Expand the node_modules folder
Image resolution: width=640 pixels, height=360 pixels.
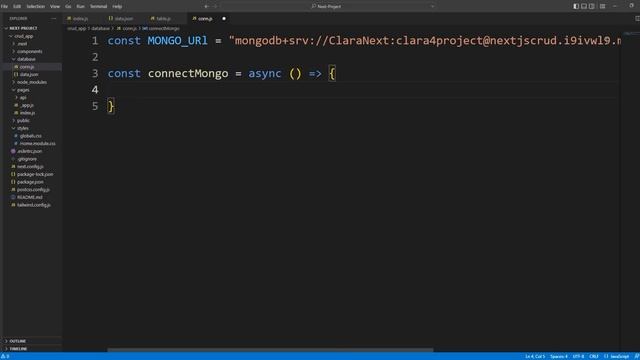point(32,82)
